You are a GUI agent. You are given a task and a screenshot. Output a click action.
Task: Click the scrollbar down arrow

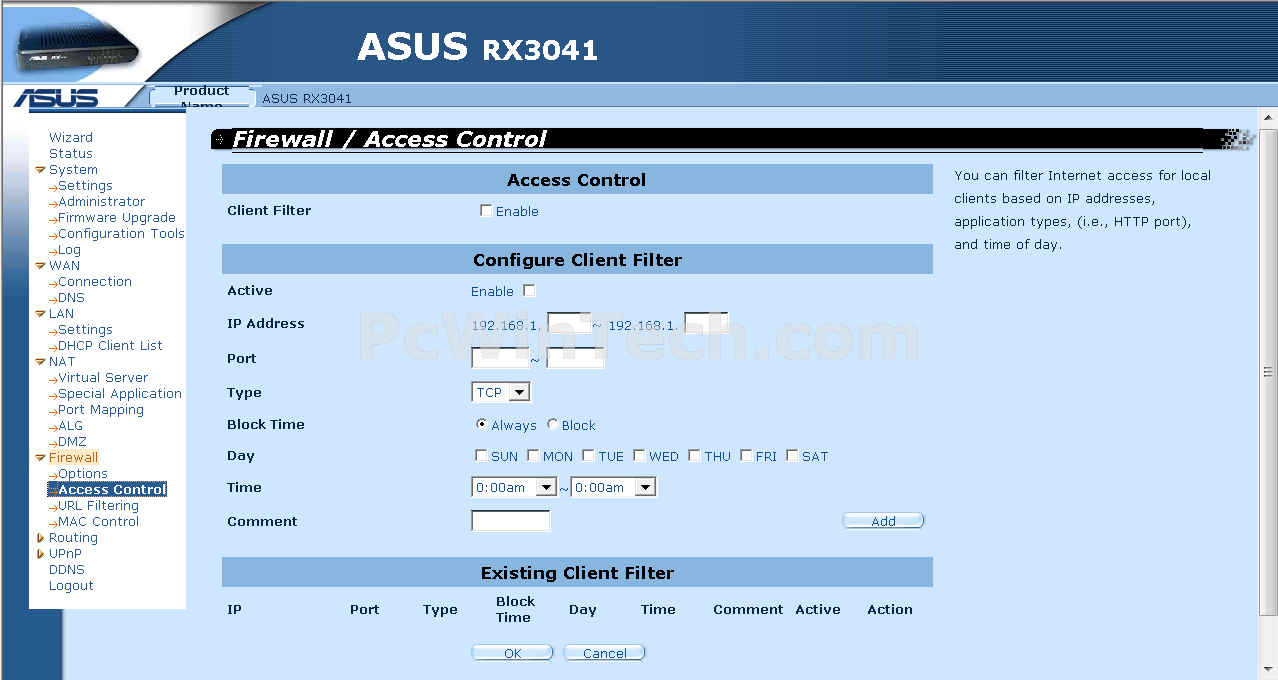tap(1268, 669)
